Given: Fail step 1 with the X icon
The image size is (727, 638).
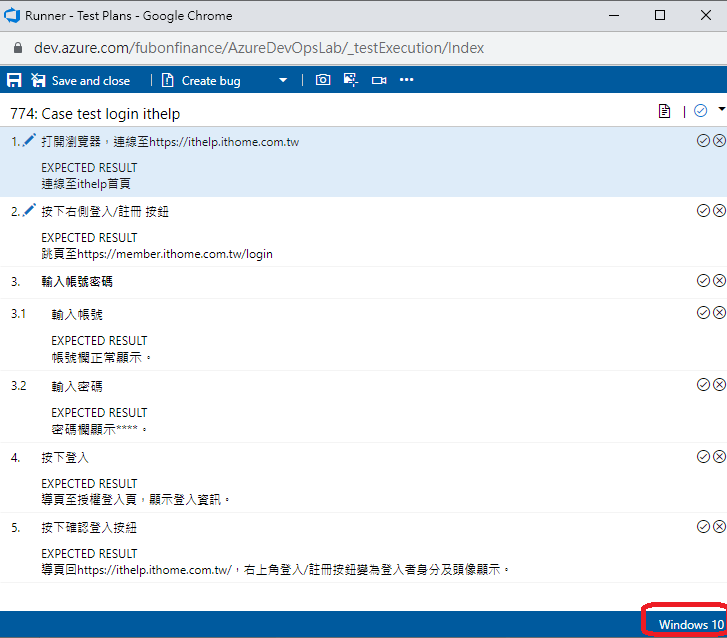Looking at the screenshot, I should pyautogui.click(x=719, y=140).
